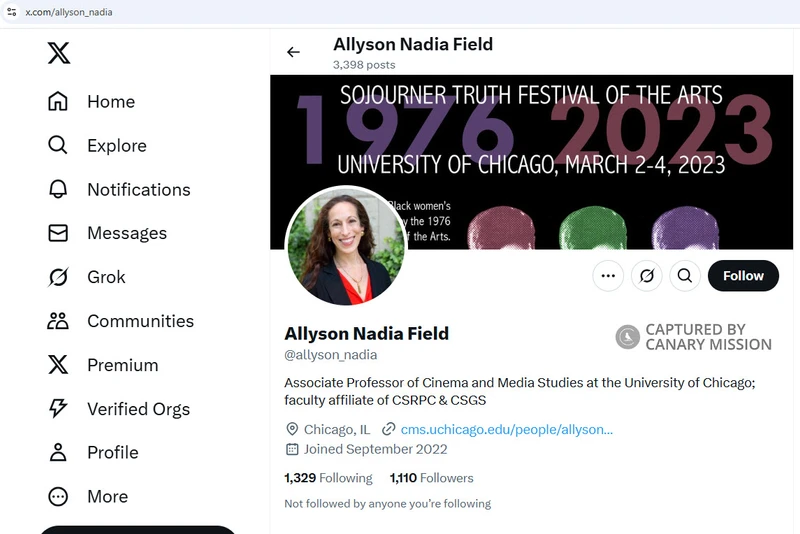Viewport: 800px width, 534px height.
Task: Open the Notifications menu label
Action: pos(139,189)
